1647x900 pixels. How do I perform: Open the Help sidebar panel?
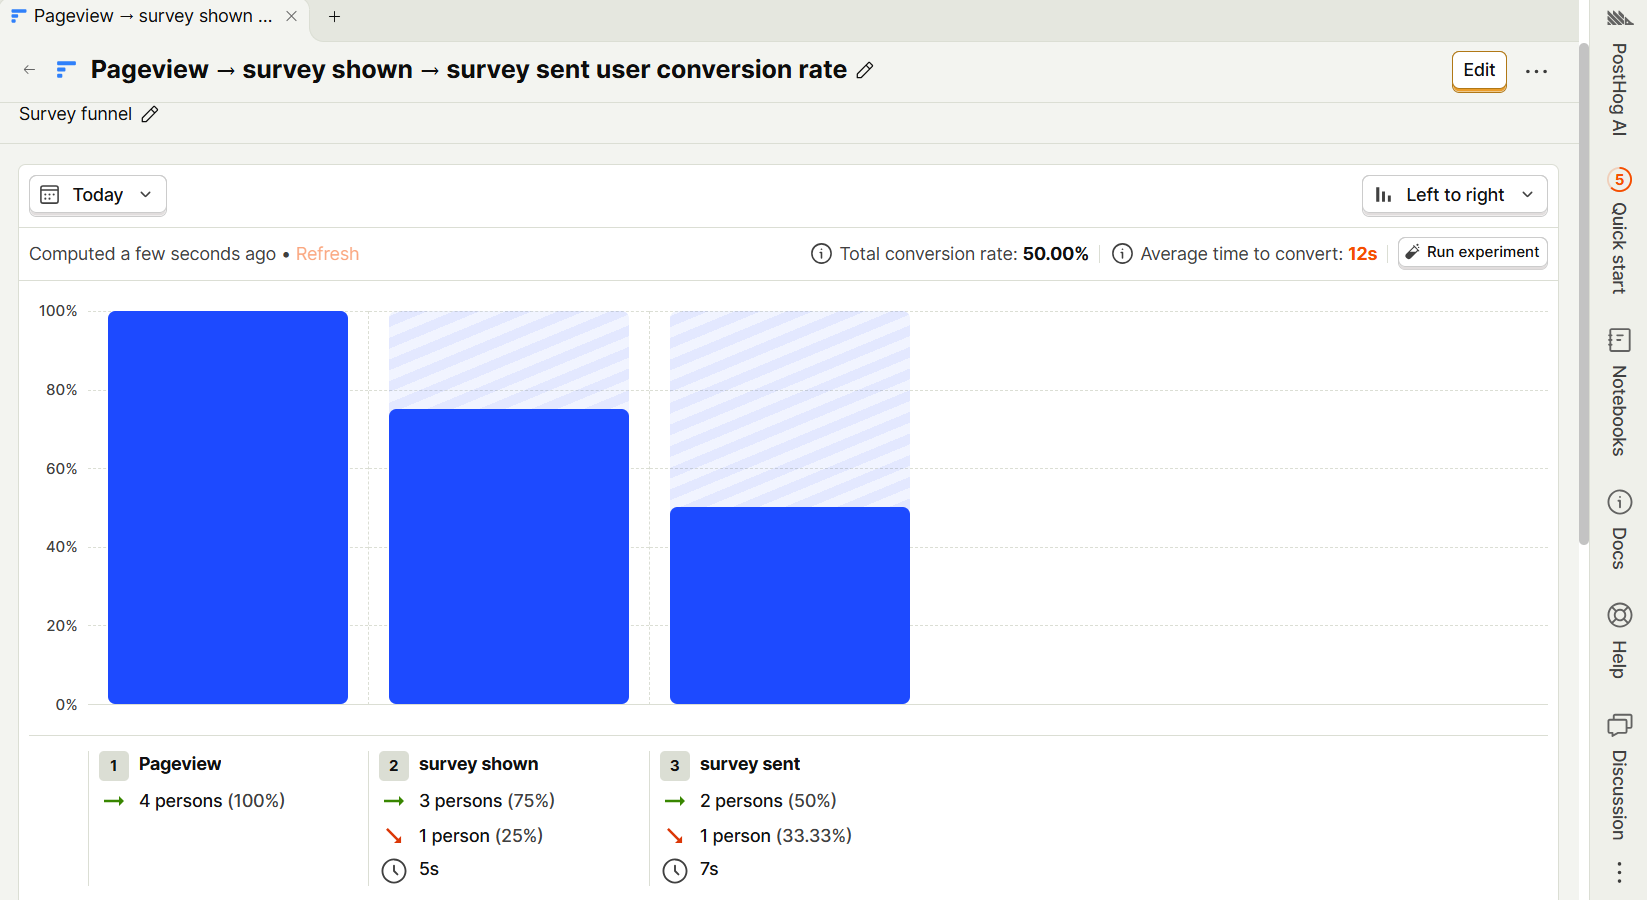pyautogui.click(x=1620, y=640)
